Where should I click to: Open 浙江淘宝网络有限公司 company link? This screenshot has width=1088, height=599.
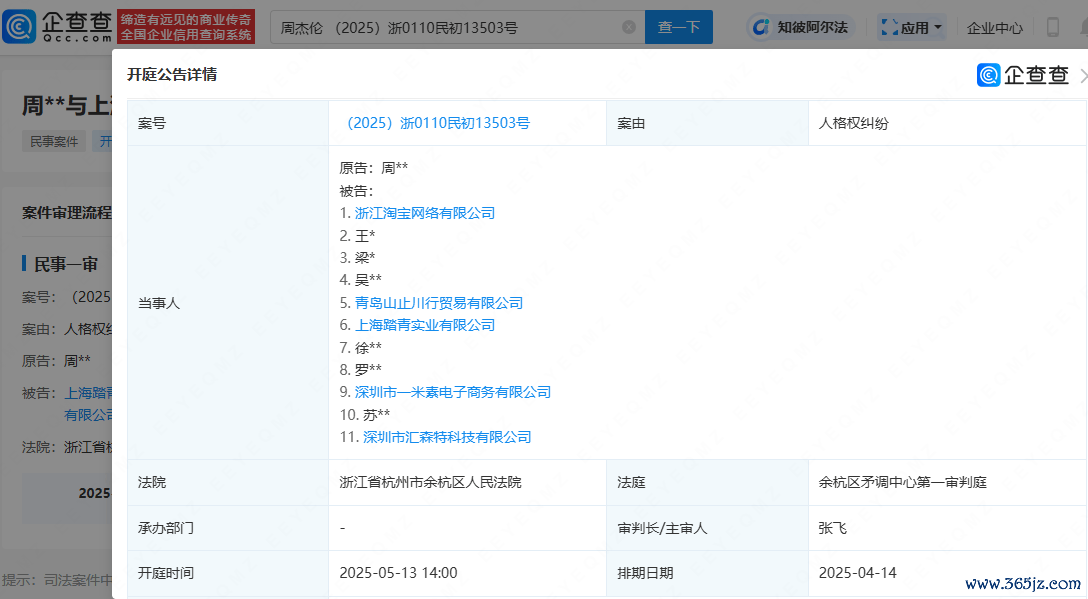click(425, 213)
